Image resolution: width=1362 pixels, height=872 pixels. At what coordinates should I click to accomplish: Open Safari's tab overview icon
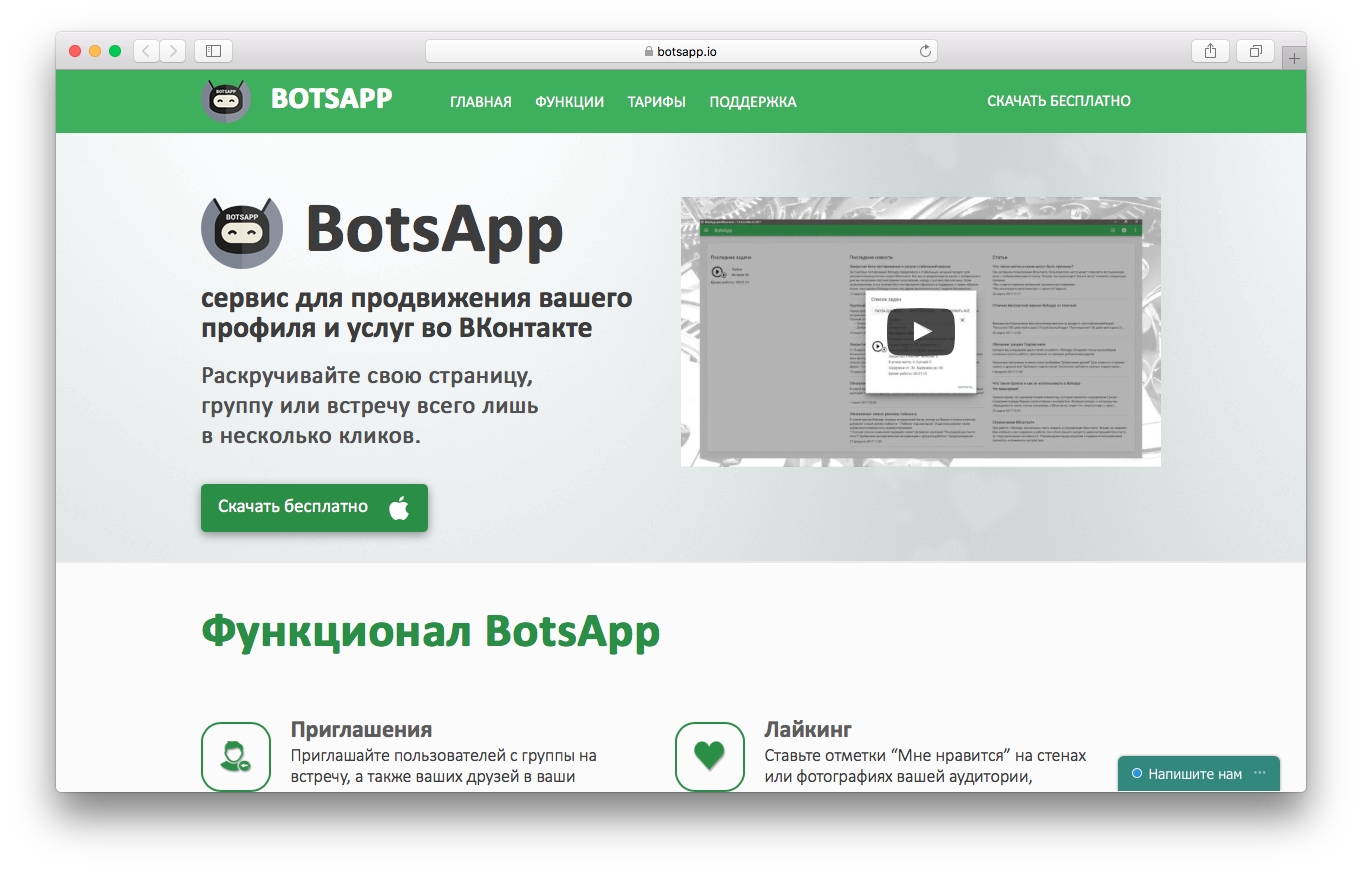pos(1255,51)
